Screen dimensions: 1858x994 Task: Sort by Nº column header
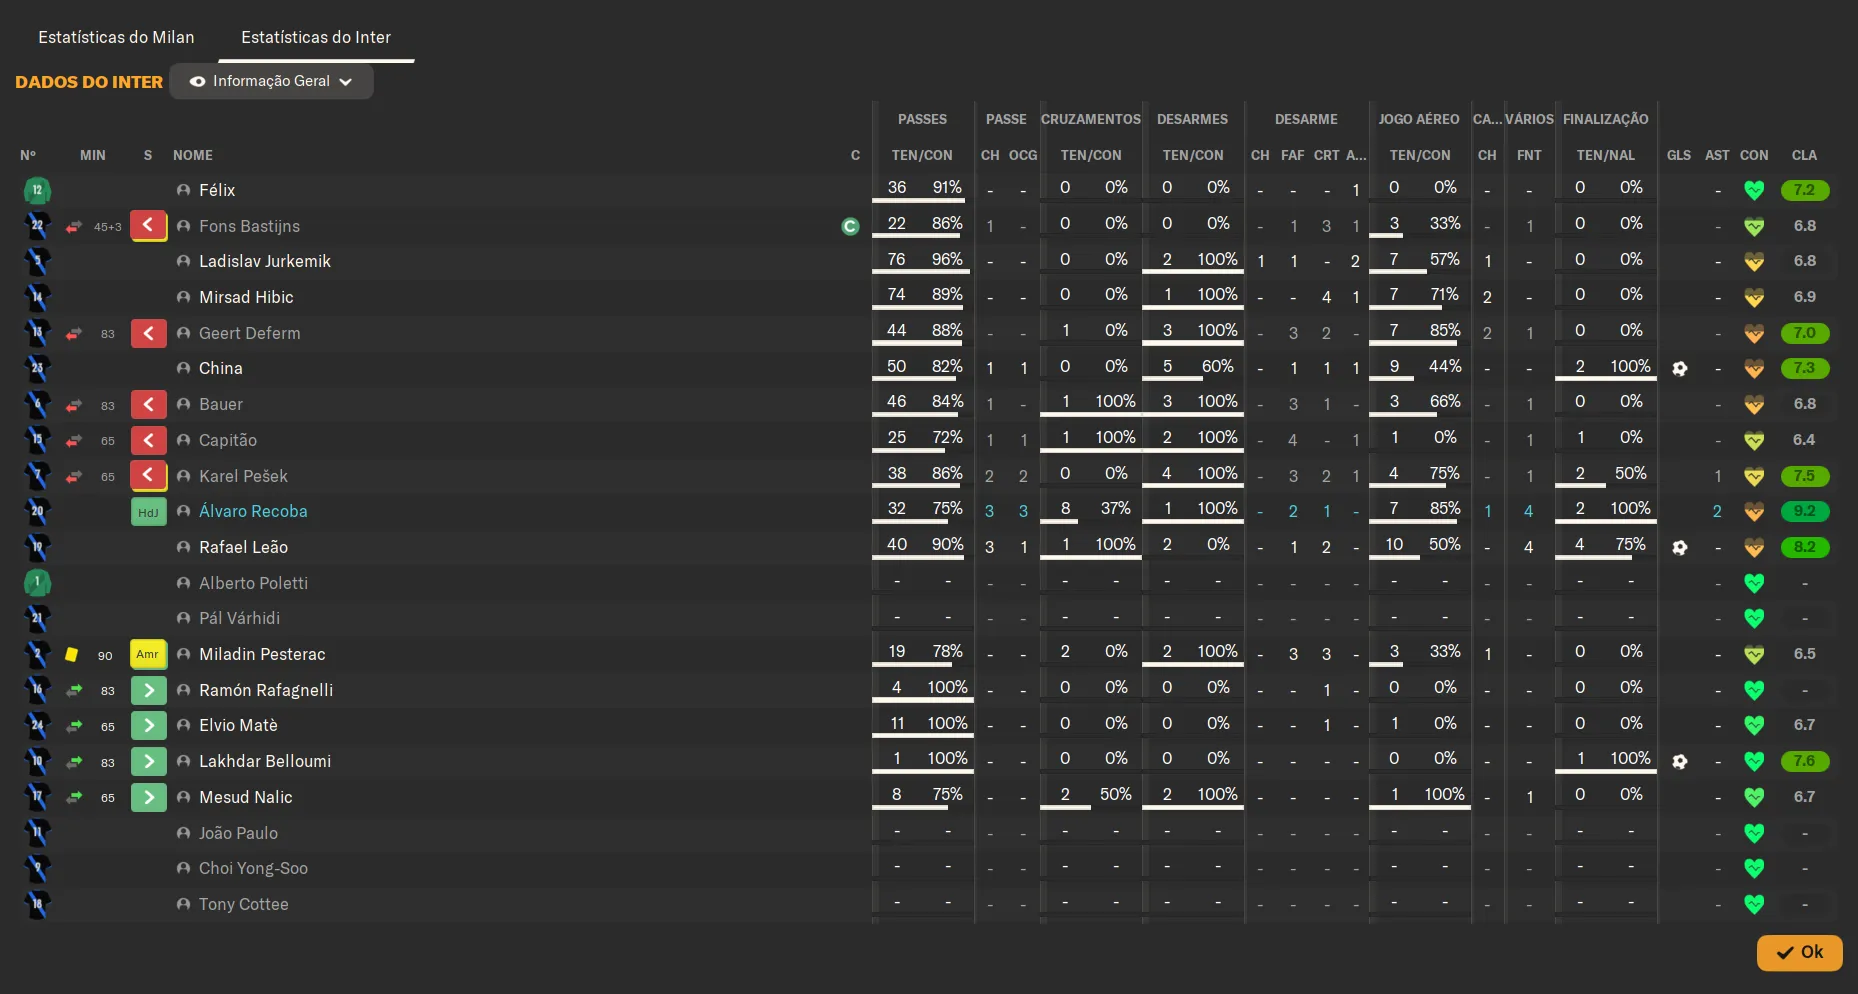(x=28, y=155)
